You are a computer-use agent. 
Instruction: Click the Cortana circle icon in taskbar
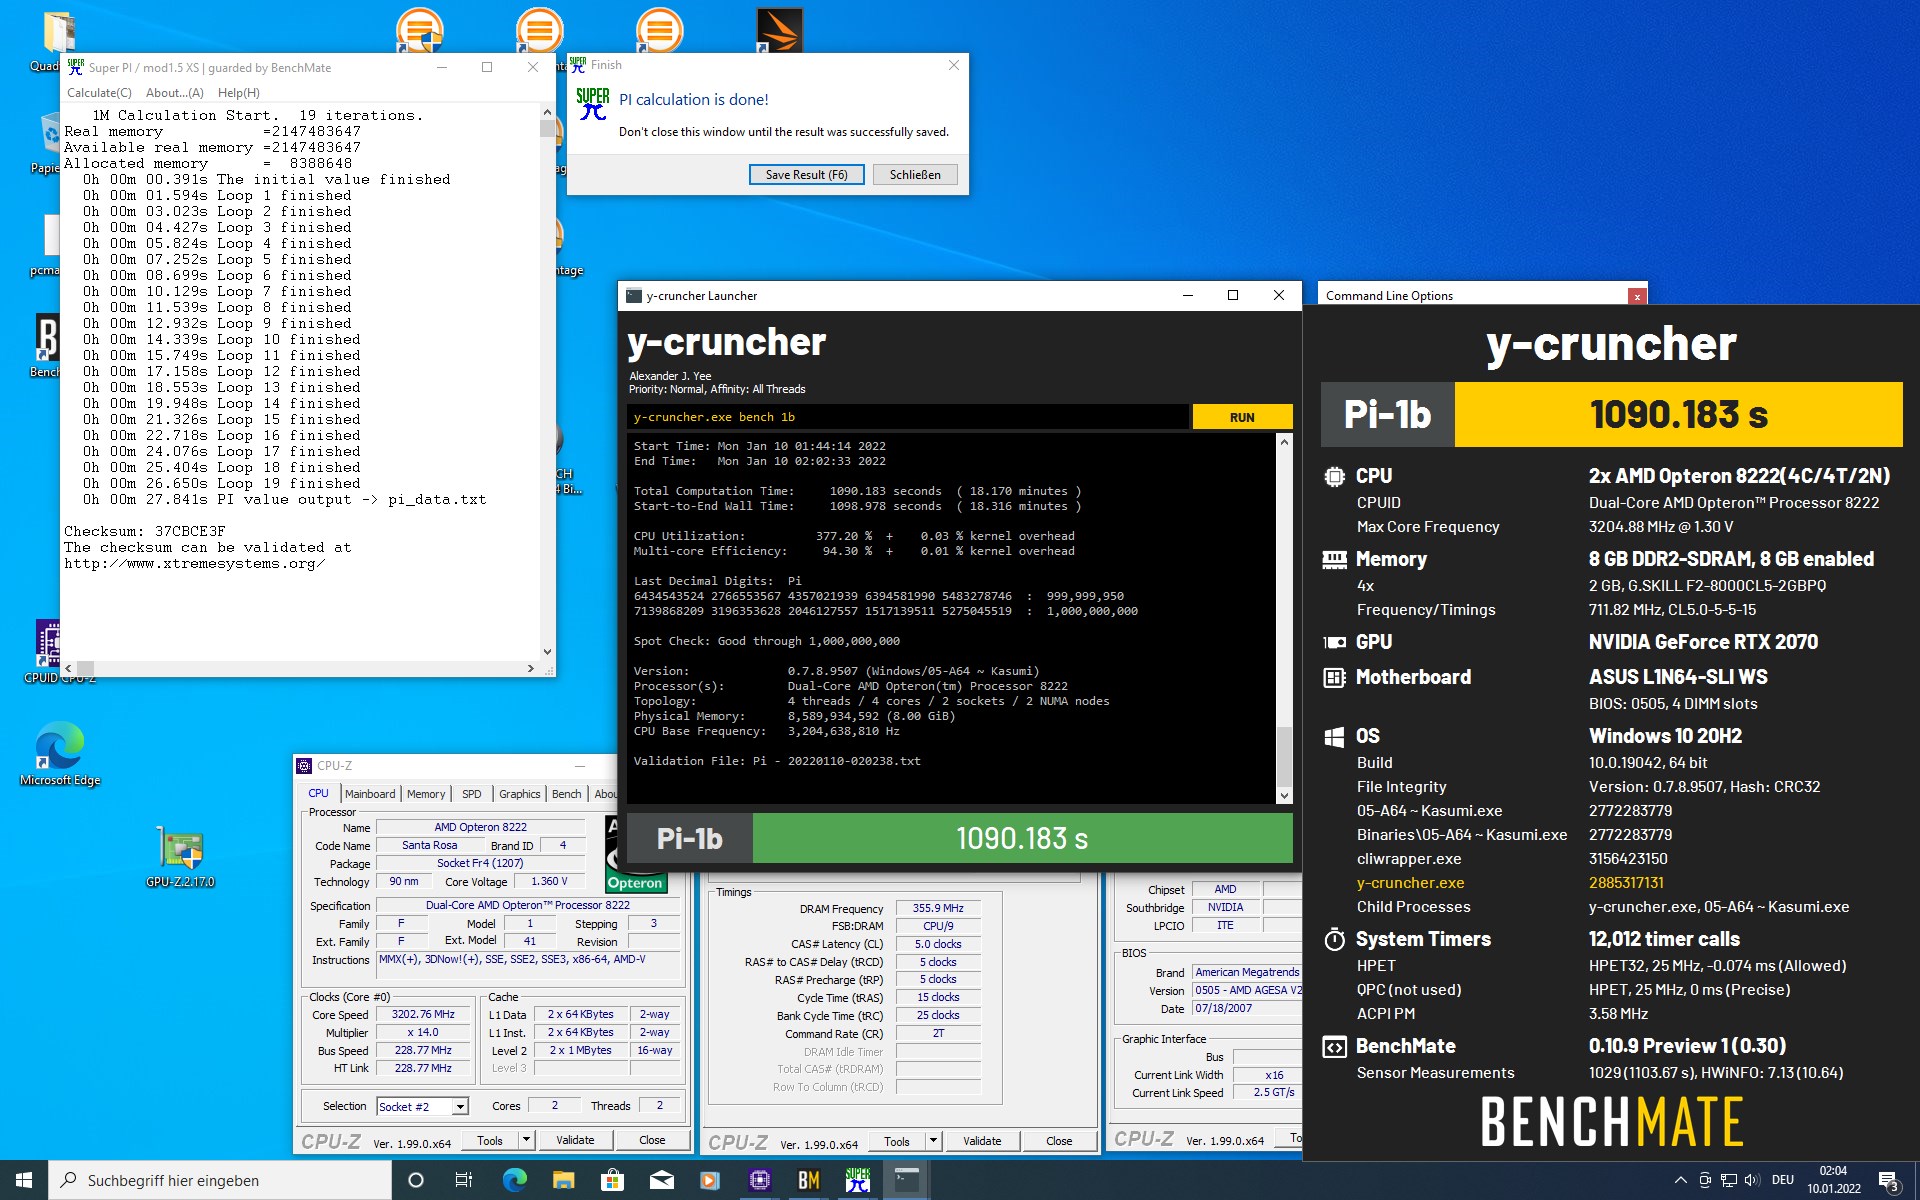416,1180
